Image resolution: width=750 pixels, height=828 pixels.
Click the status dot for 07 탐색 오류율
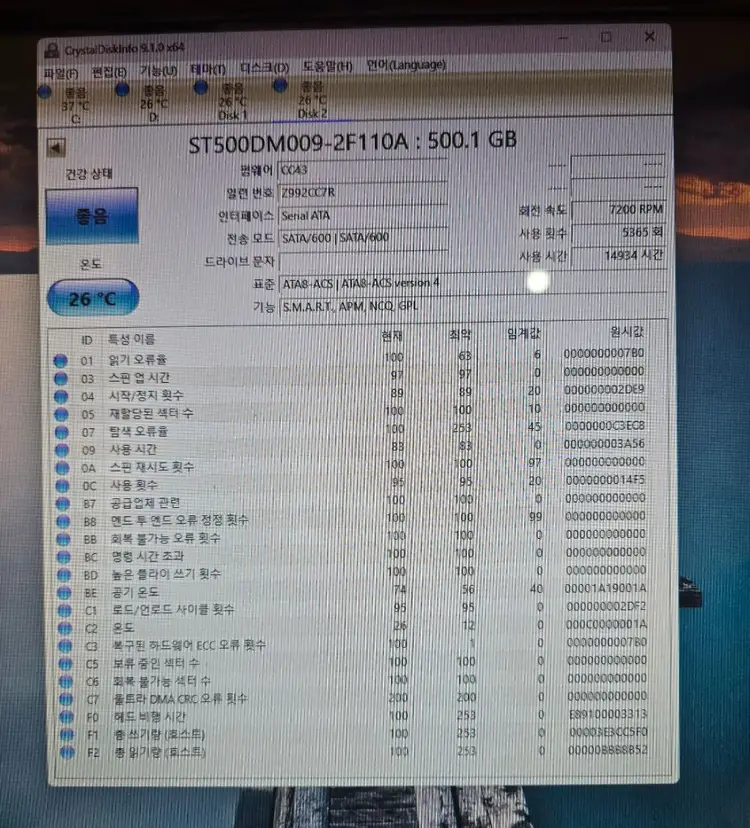[x=62, y=432]
